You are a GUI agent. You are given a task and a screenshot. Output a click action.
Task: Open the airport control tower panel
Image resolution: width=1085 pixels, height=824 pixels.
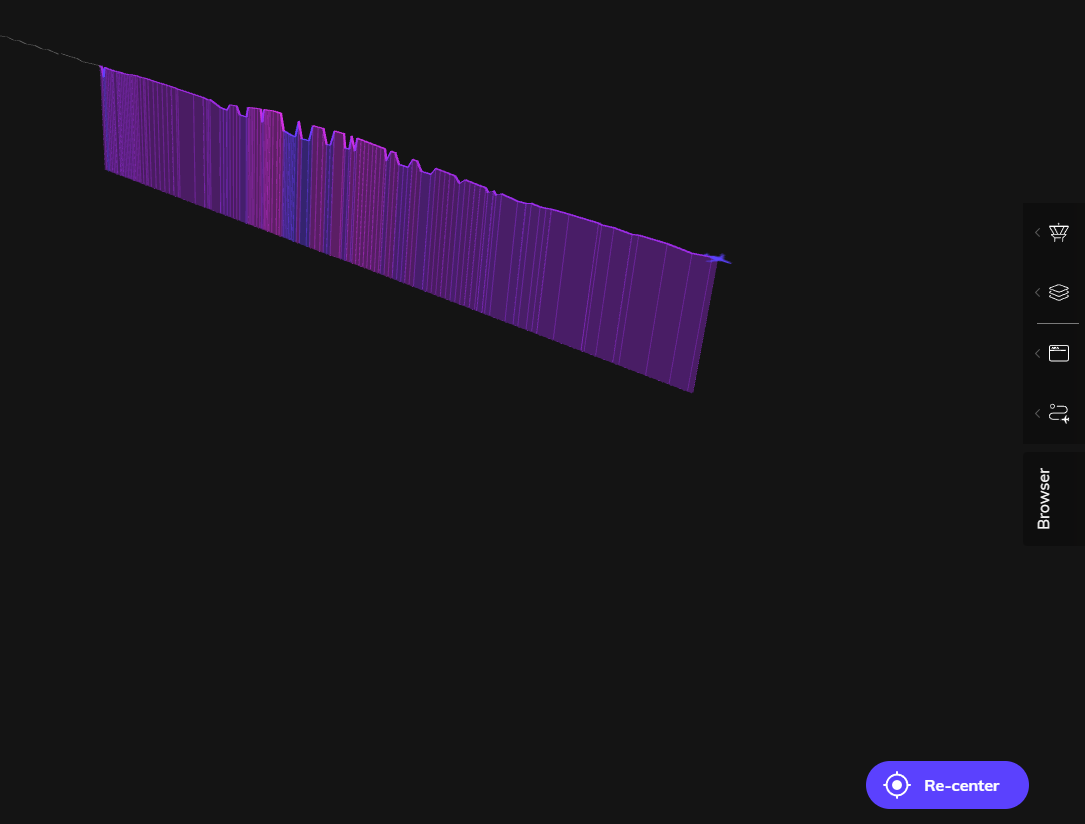[1059, 232]
